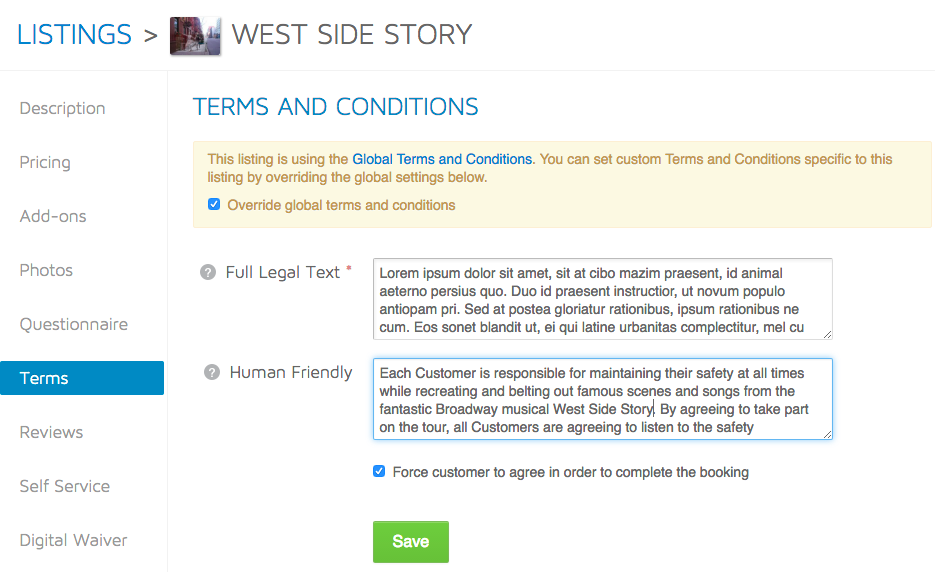Click the West Side Story listing thumbnail

[195, 36]
